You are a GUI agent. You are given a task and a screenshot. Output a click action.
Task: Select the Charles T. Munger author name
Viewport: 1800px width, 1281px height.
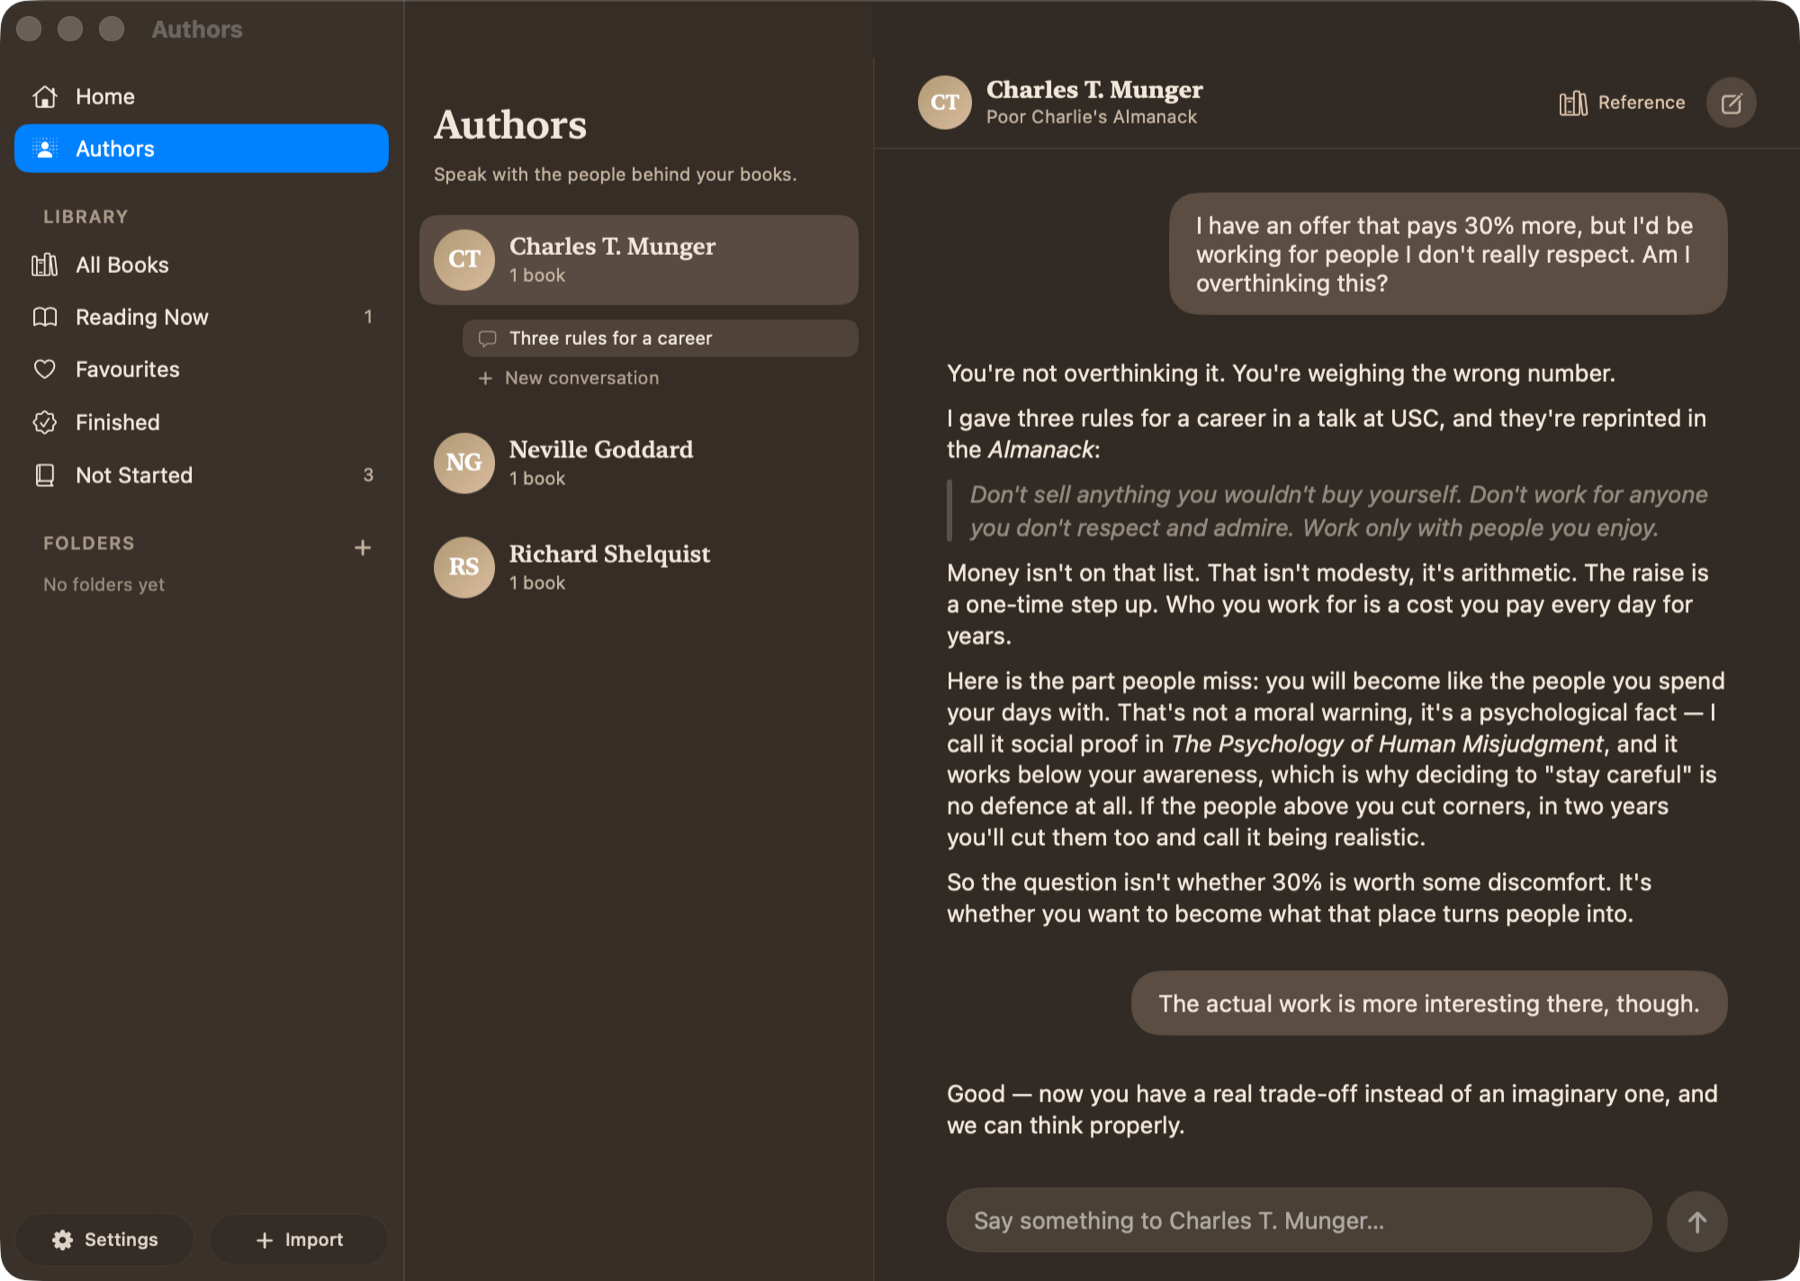(612, 246)
